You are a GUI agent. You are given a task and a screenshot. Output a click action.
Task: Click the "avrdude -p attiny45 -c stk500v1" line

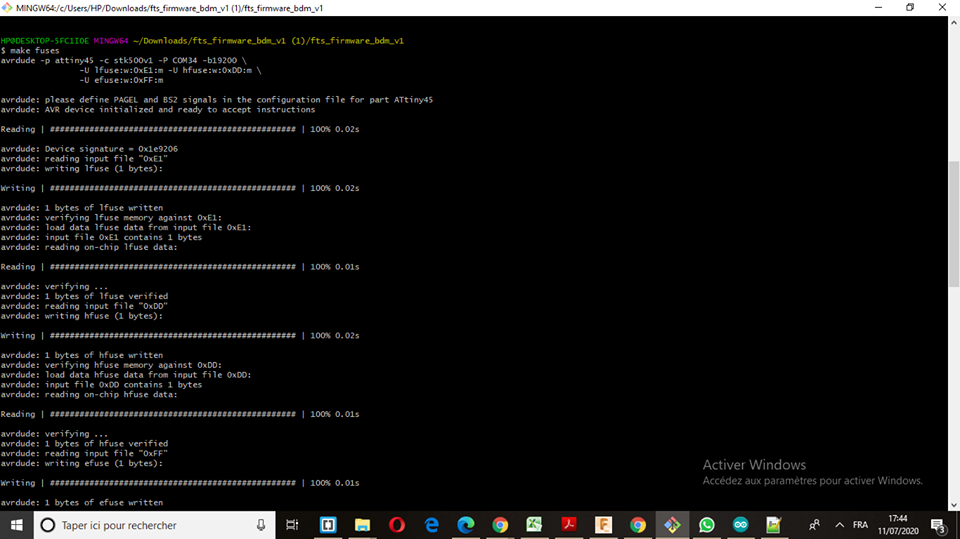pos(123,61)
